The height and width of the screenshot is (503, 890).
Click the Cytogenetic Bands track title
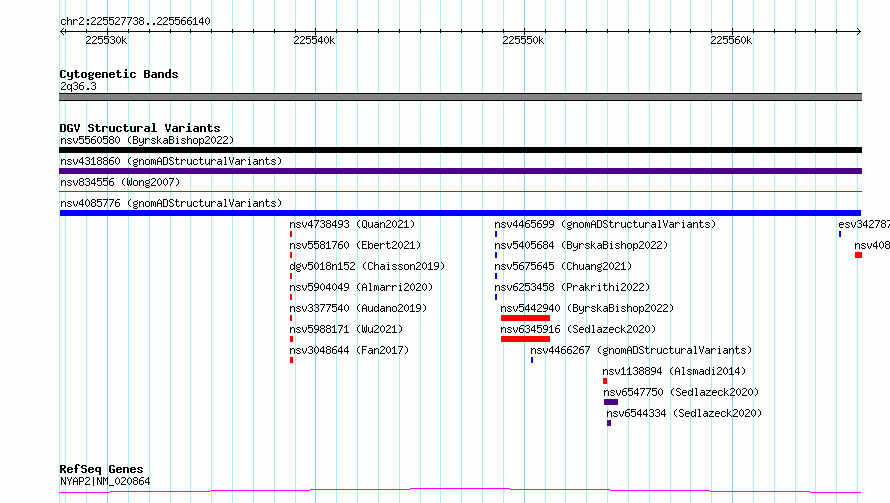pos(119,74)
